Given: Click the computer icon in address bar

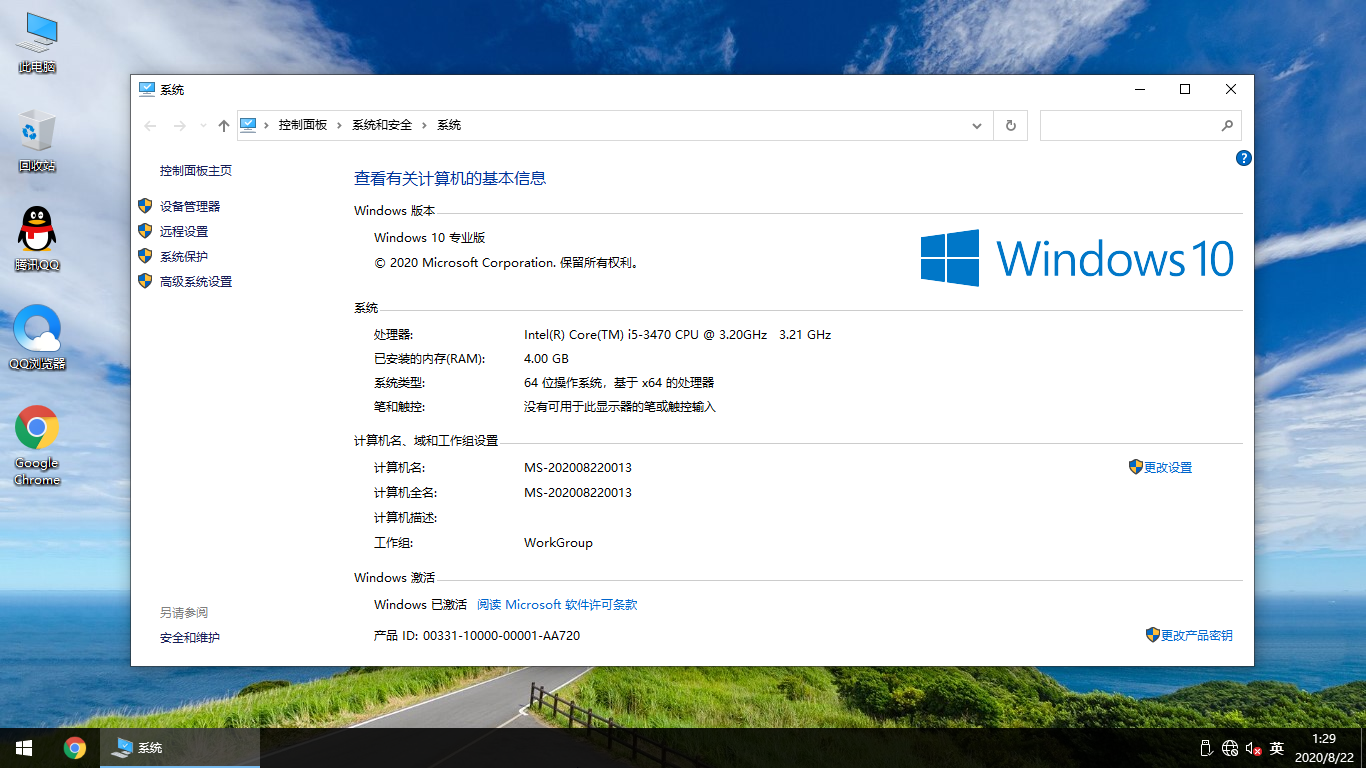Looking at the screenshot, I should pyautogui.click(x=248, y=125).
